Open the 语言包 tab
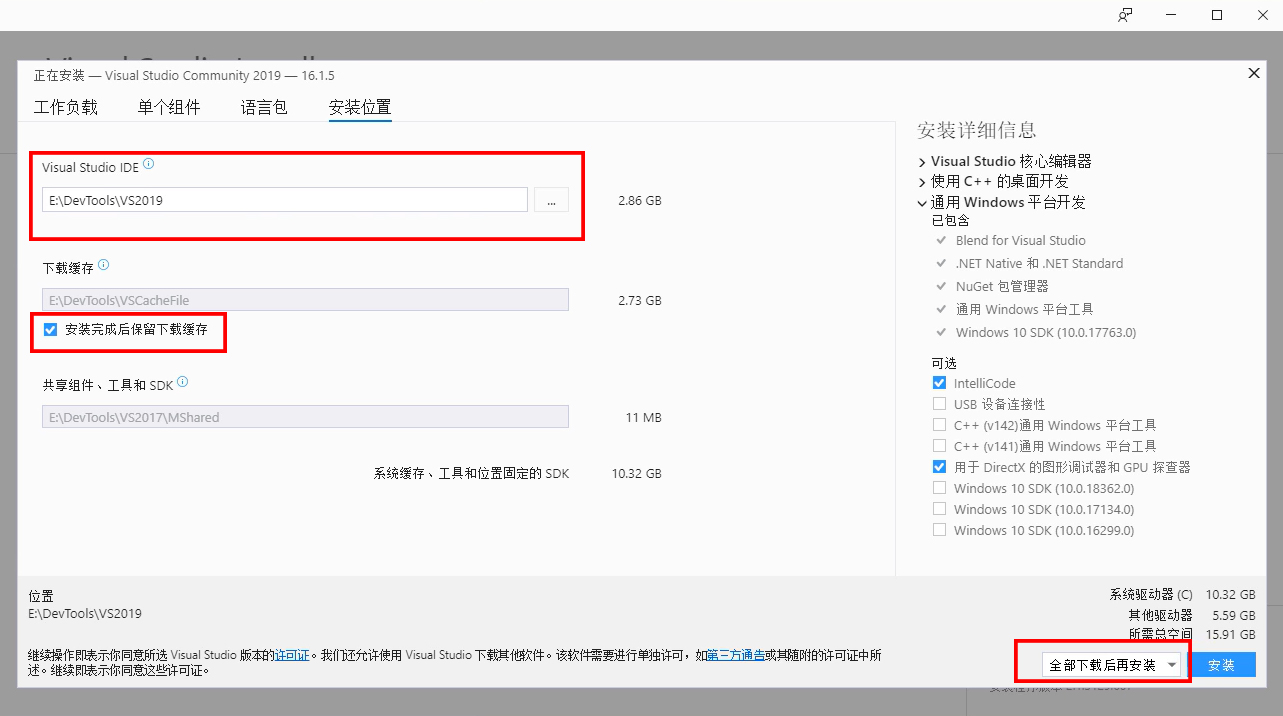This screenshot has width=1283, height=716. [x=263, y=107]
